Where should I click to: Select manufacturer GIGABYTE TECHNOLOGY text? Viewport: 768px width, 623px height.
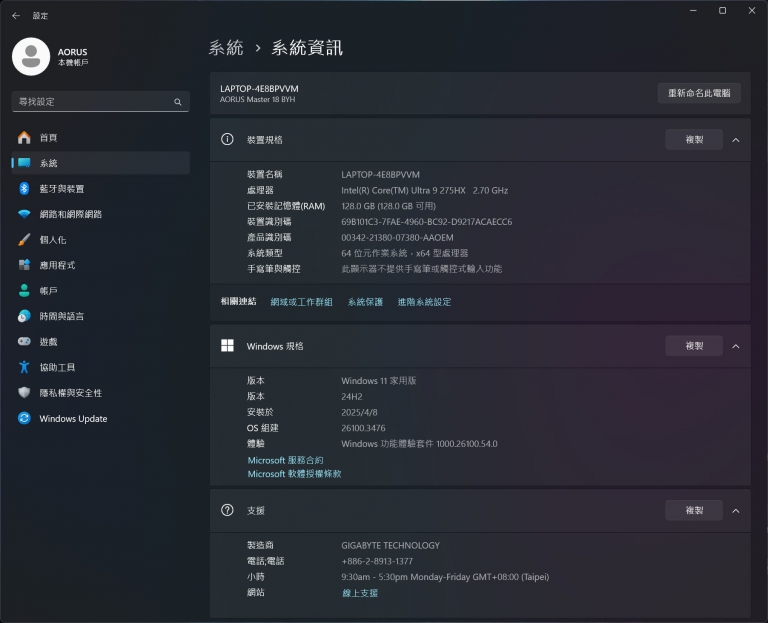coord(390,545)
